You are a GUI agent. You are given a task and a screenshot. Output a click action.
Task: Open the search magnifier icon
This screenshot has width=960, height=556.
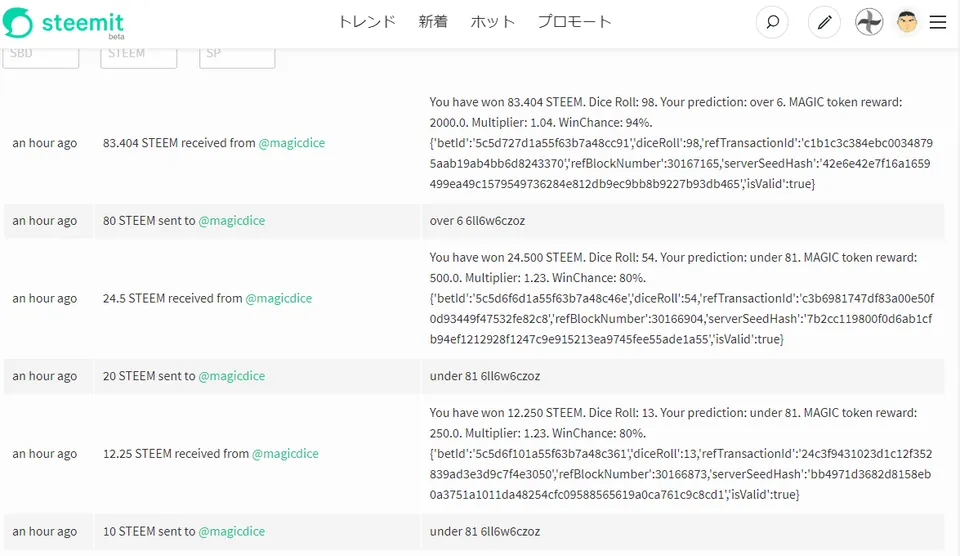tap(773, 23)
